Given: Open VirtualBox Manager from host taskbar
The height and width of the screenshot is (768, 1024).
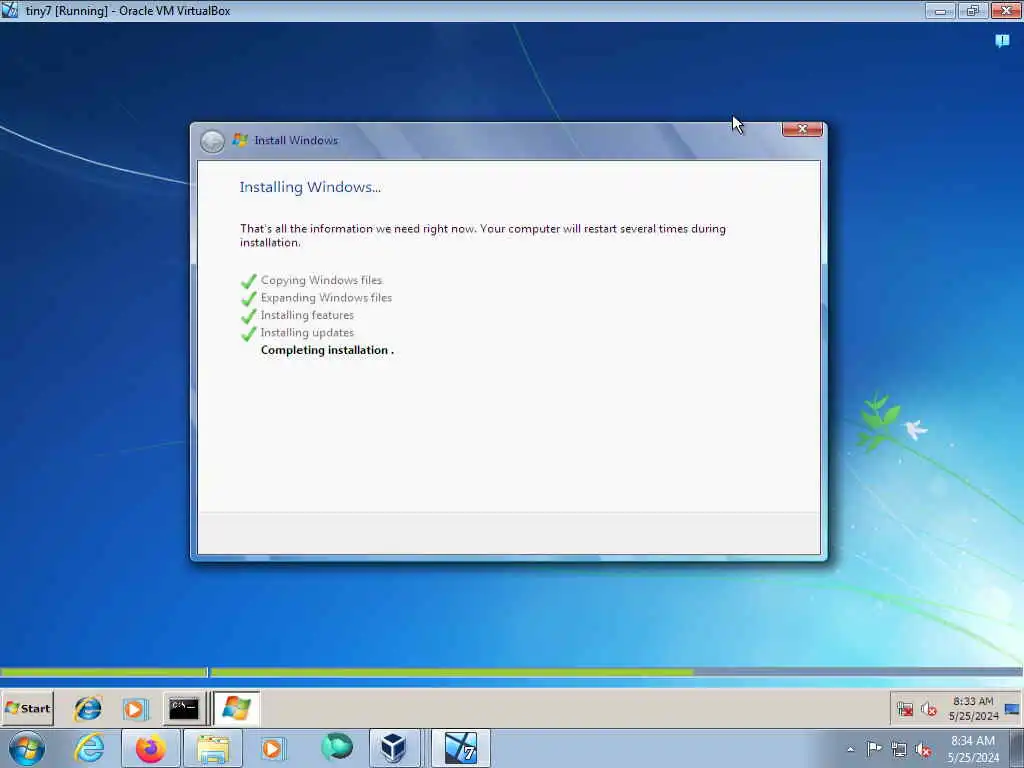Looking at the screenshot, I should tap(394, 748).
